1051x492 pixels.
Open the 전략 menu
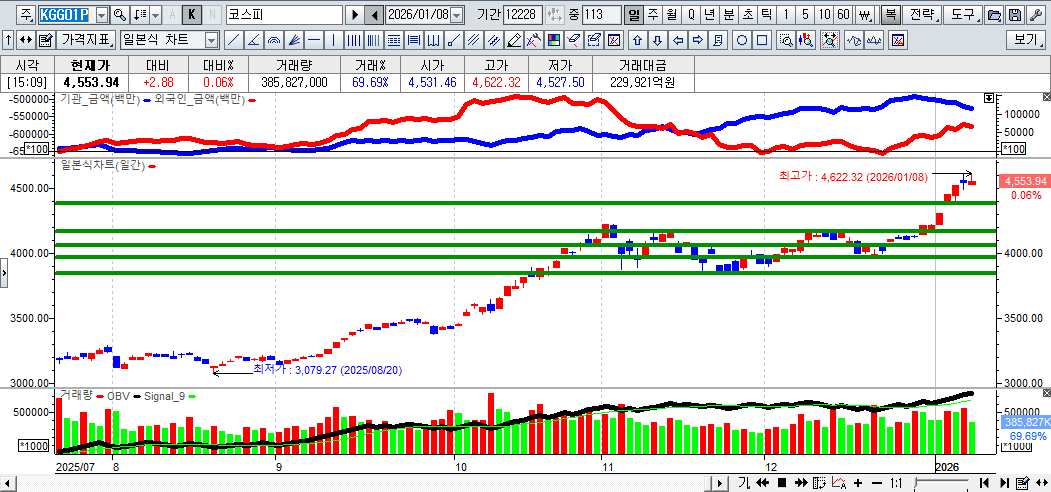pyautogui.click(x=923, y=15)
